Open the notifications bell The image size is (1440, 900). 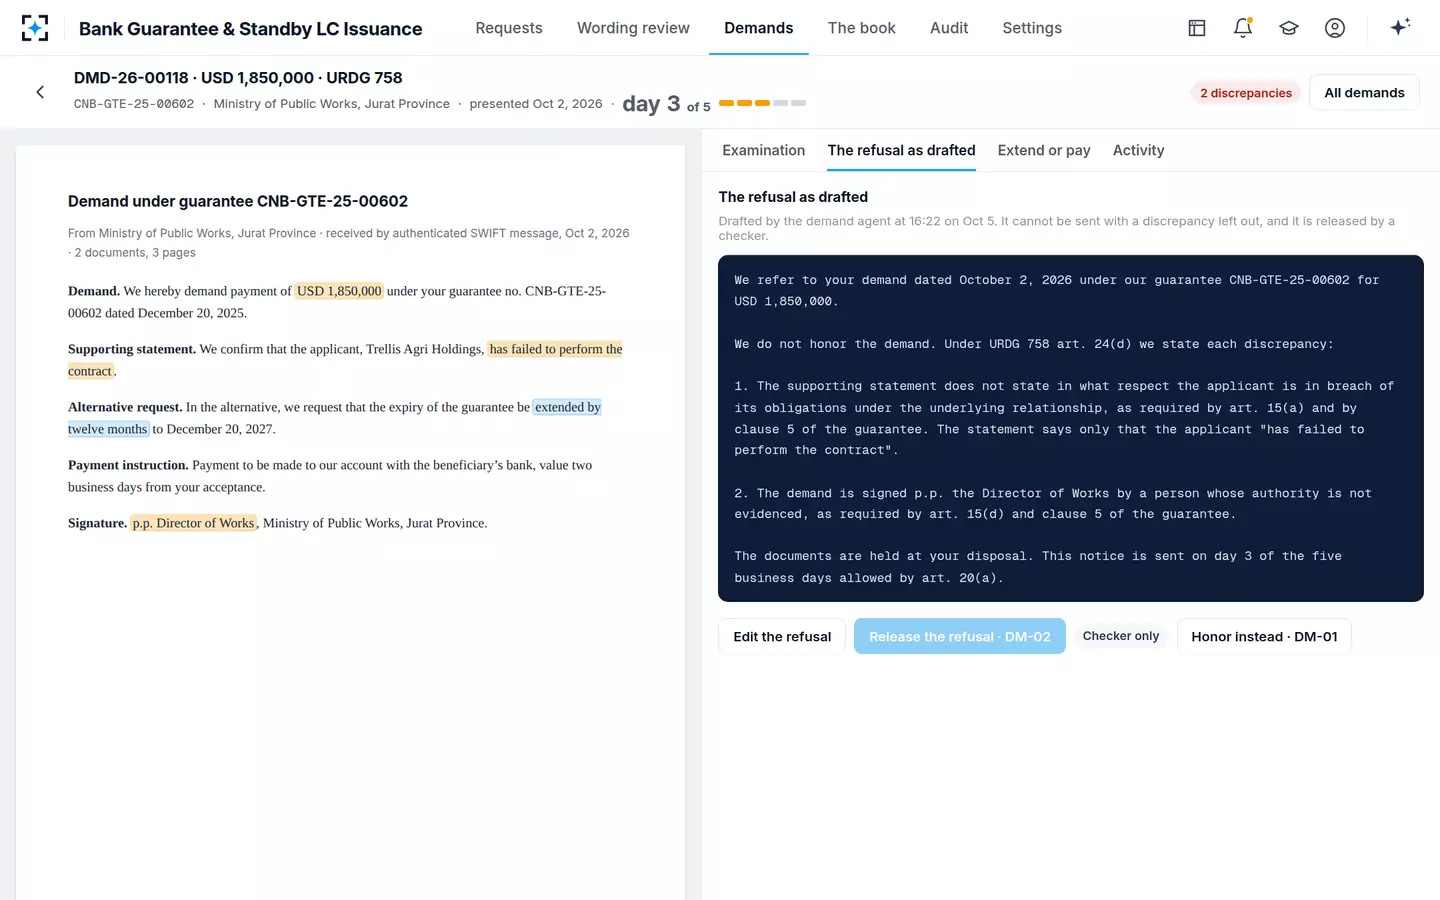pos(1243,28)
